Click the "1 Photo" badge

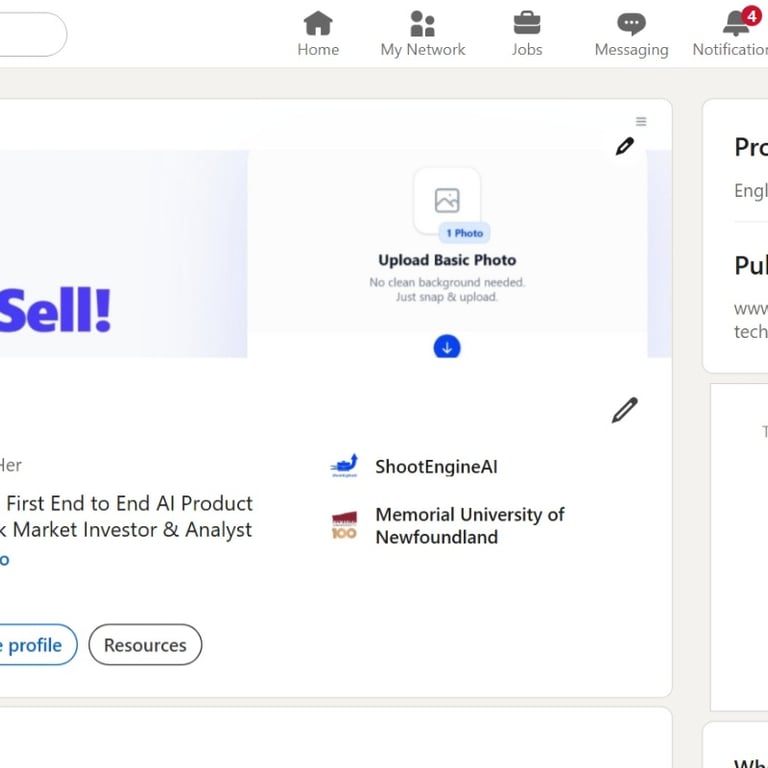pyautogui.click(x=464, y=233)
